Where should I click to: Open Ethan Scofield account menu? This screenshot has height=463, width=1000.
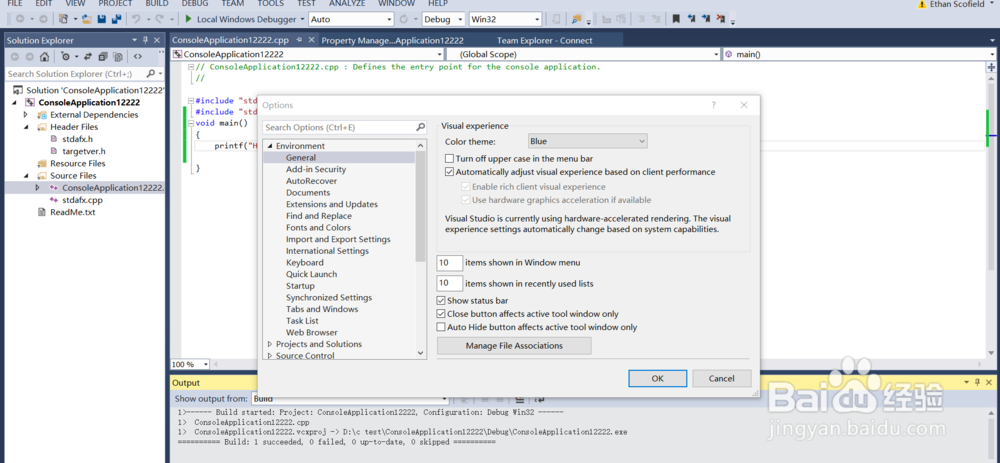(962, 4)
